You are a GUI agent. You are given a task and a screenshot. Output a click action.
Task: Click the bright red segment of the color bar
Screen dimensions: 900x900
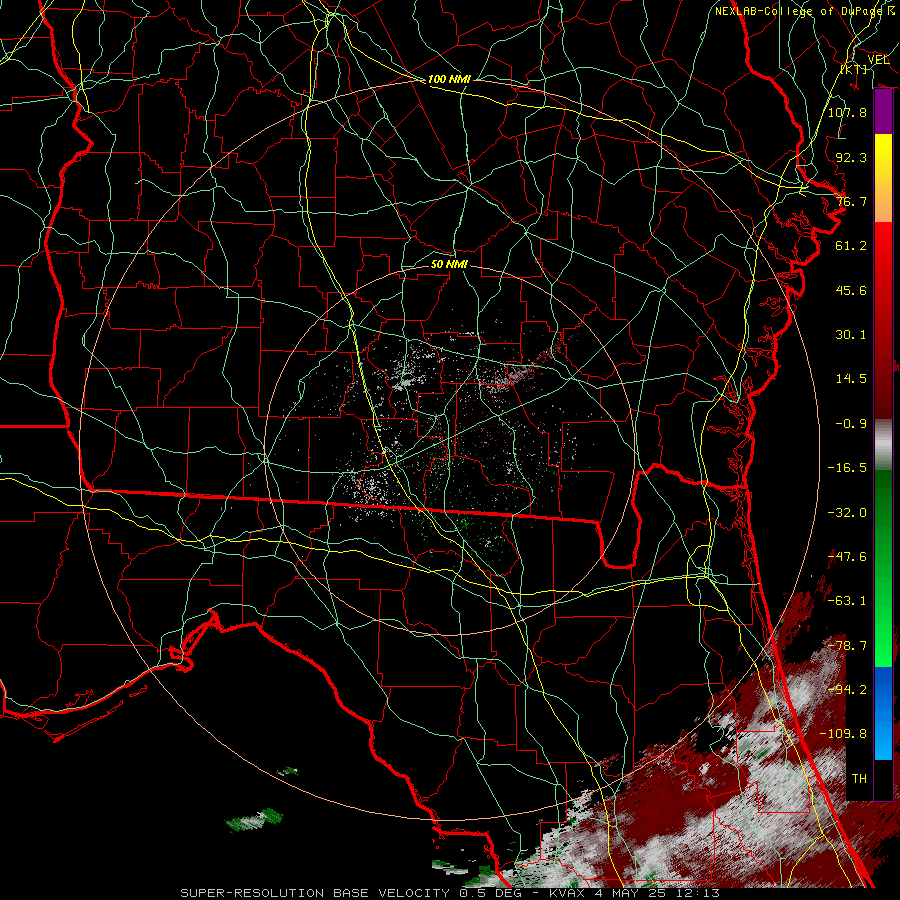pos(883,287)
